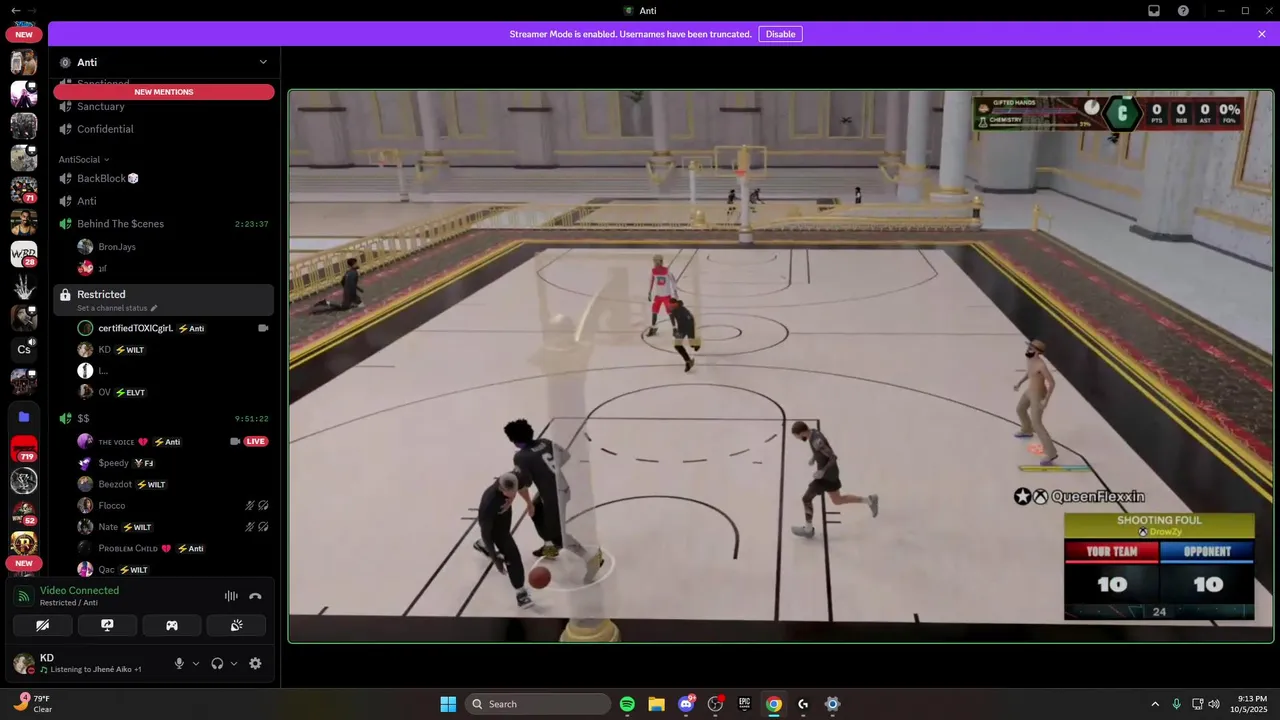Click the green connection signal icon
Screen dimensions: 1280x720
coord(24,596)
